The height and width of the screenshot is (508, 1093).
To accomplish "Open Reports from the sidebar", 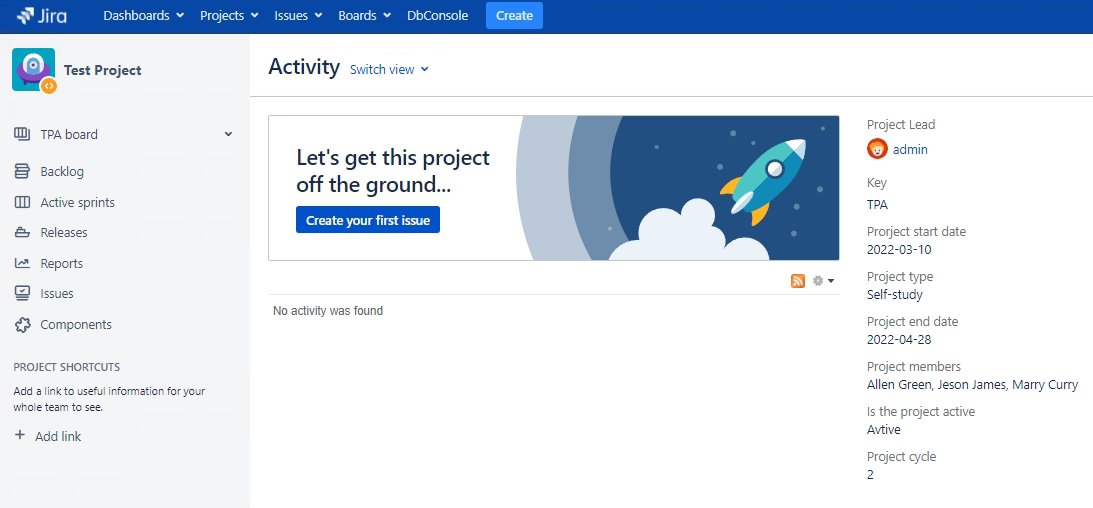I will (x=61, y=263).
